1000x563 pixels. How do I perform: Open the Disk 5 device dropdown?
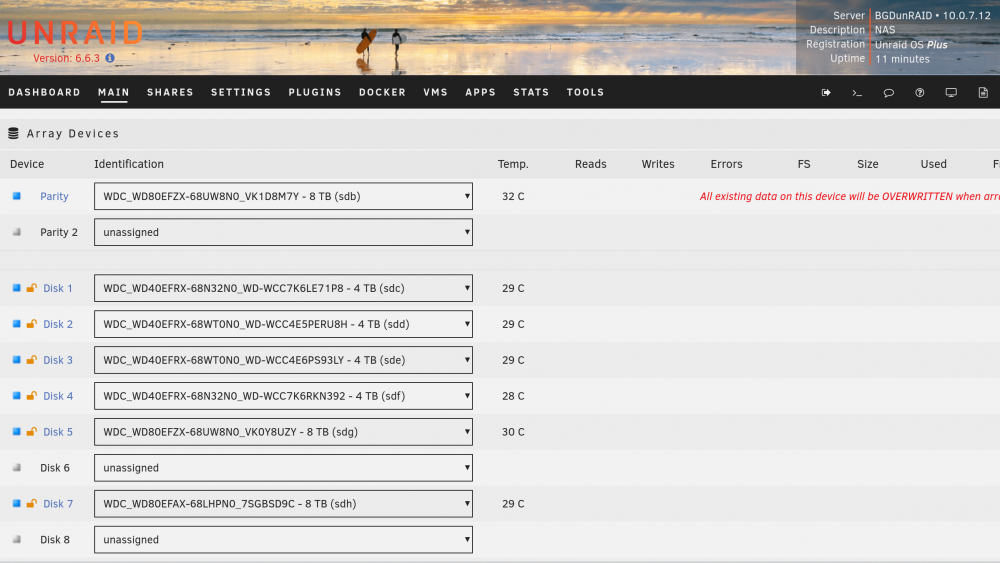[283, 432]
